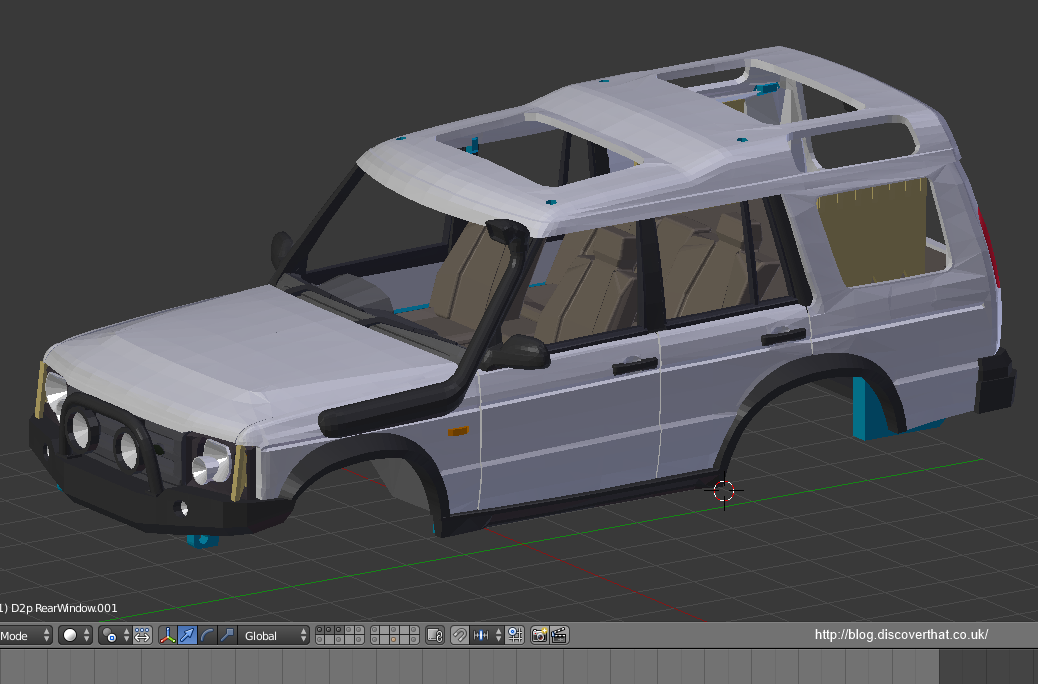Click the OpenGL render still camera icon
This screenshot has height=684, width=1038.
point(539,635)
